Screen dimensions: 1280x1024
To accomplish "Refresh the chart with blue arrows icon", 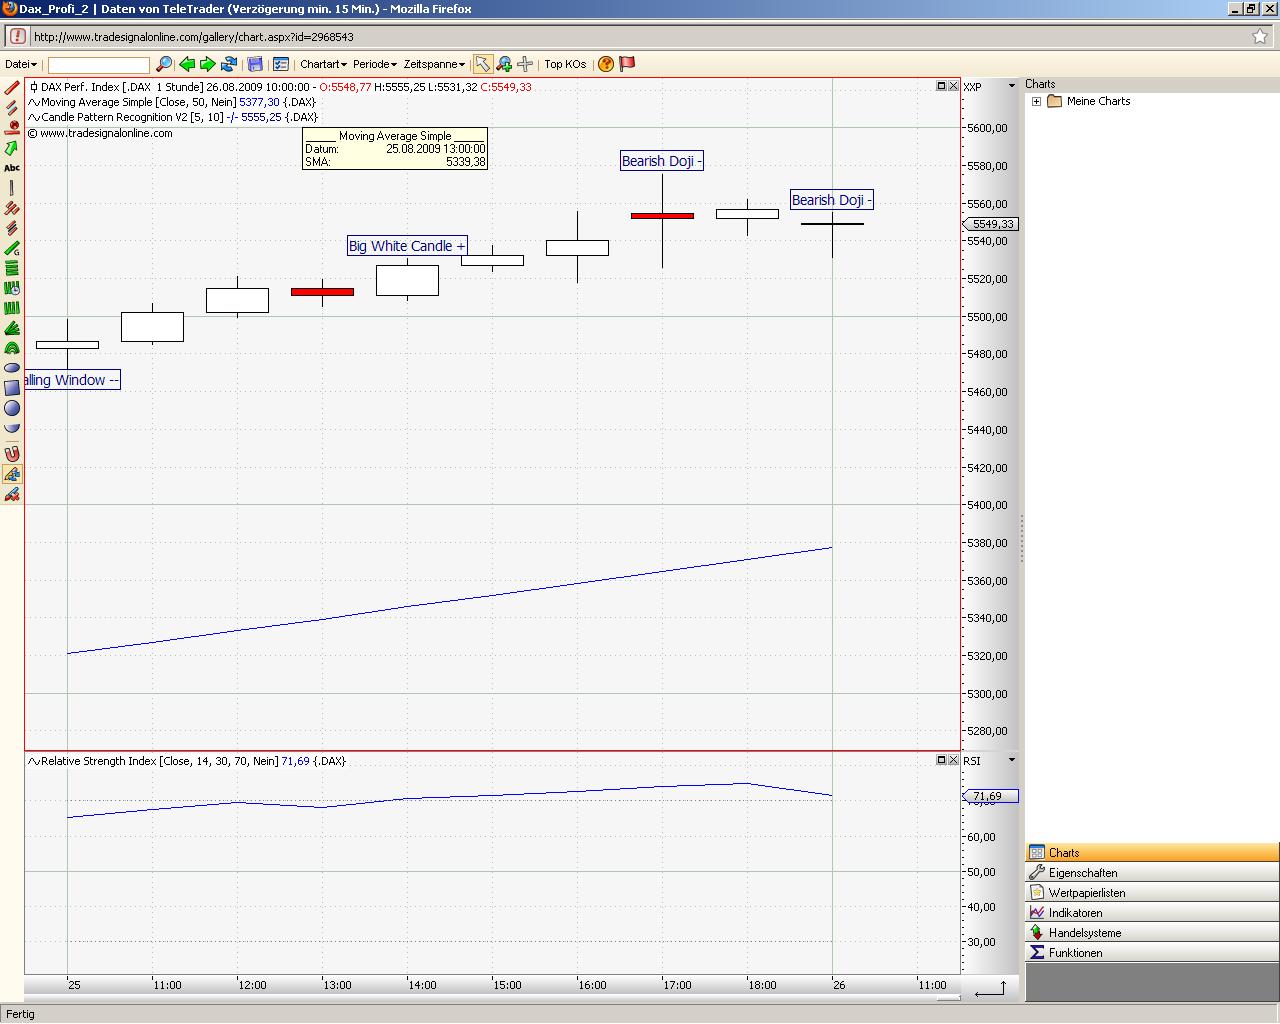I will pyautogui.click(x=229, y=64).
